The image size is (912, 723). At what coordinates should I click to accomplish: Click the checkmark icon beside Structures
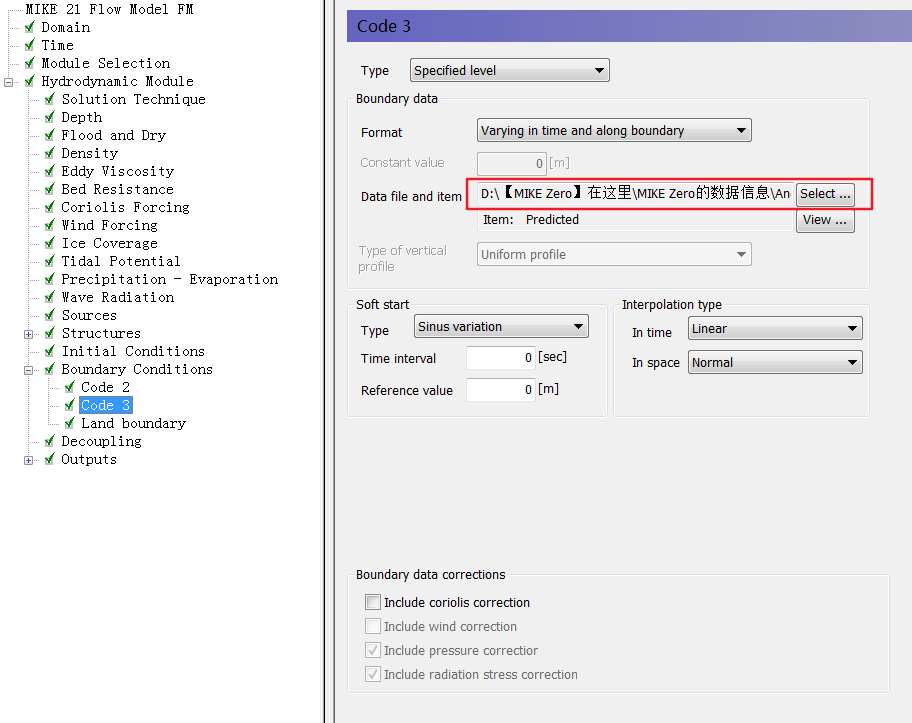(x=50, y=333)
